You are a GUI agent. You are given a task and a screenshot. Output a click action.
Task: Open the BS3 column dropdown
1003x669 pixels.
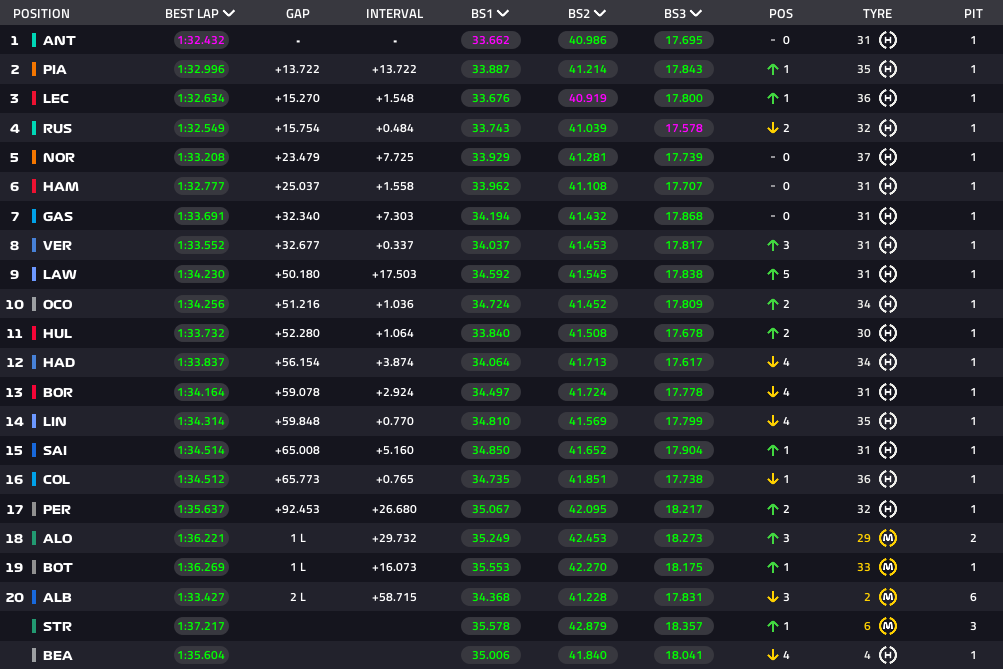pos(695,14)
